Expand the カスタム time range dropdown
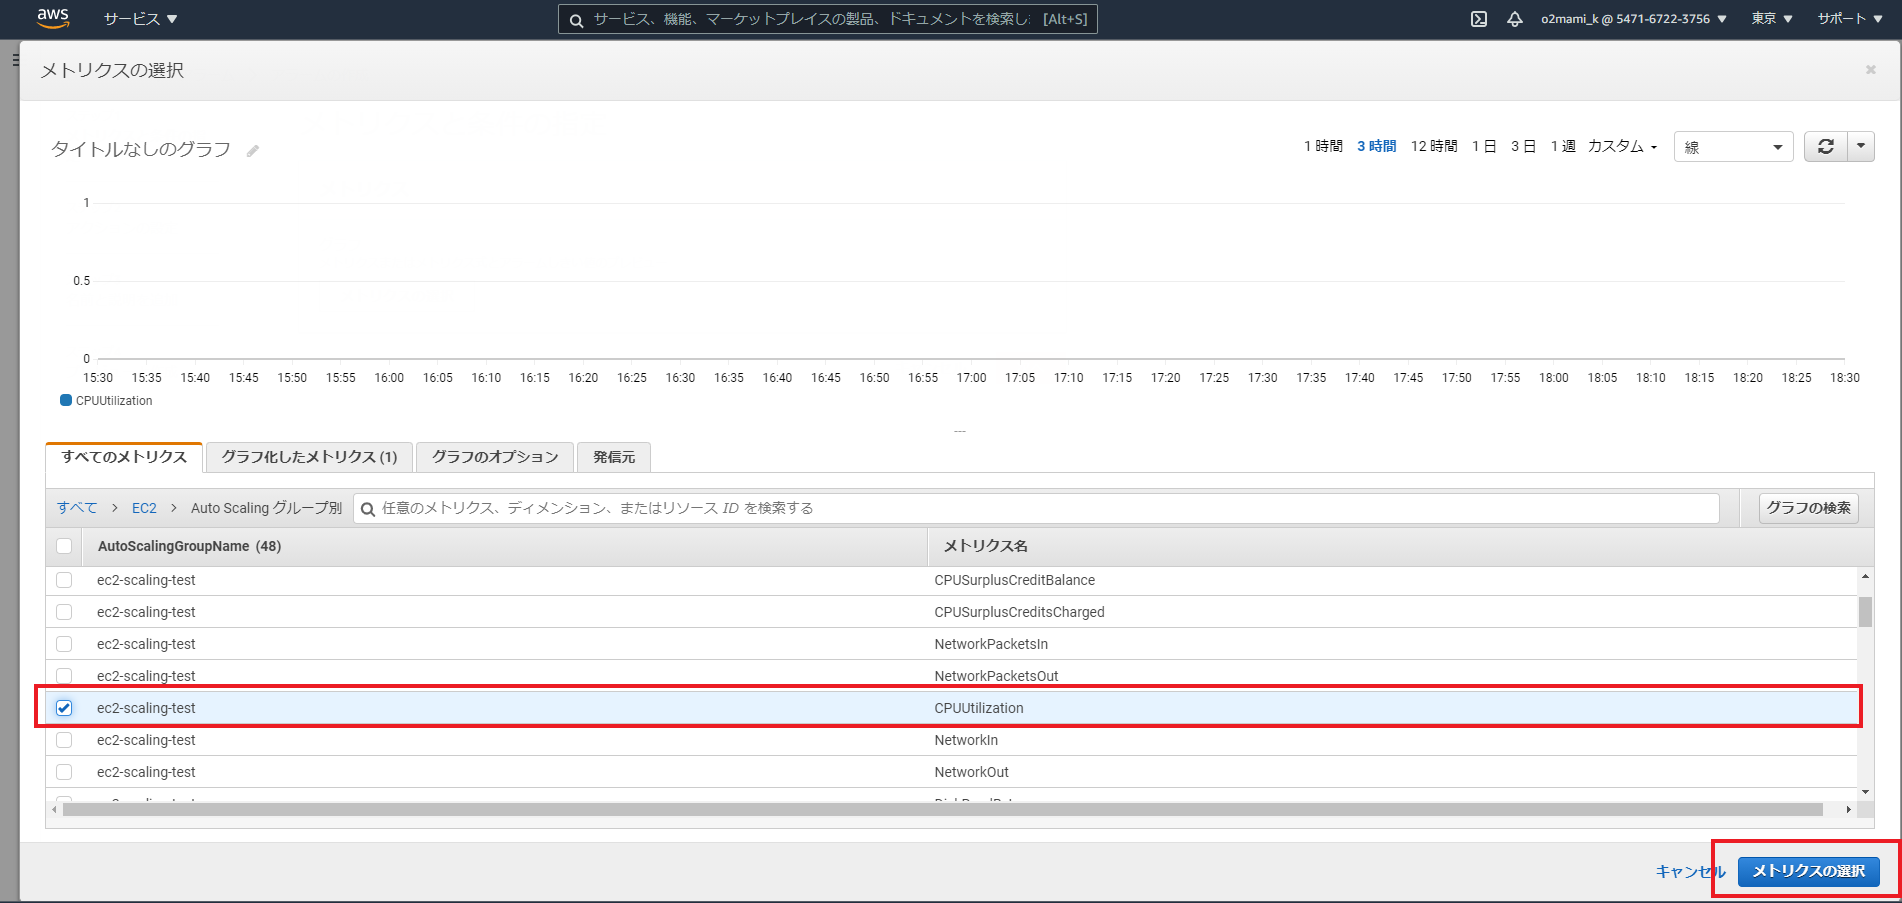 click(x=1622, y=146)
